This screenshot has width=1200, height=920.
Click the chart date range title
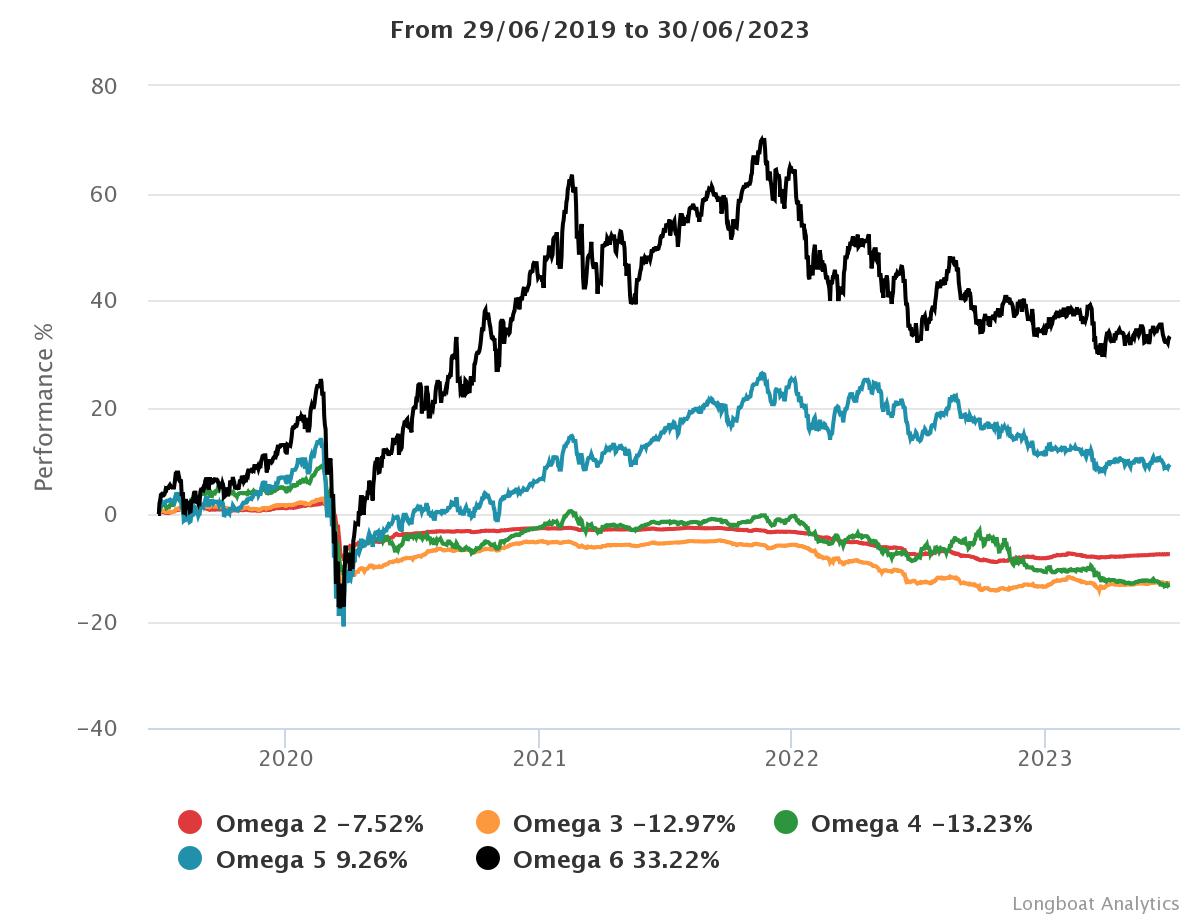click(599, 30)
